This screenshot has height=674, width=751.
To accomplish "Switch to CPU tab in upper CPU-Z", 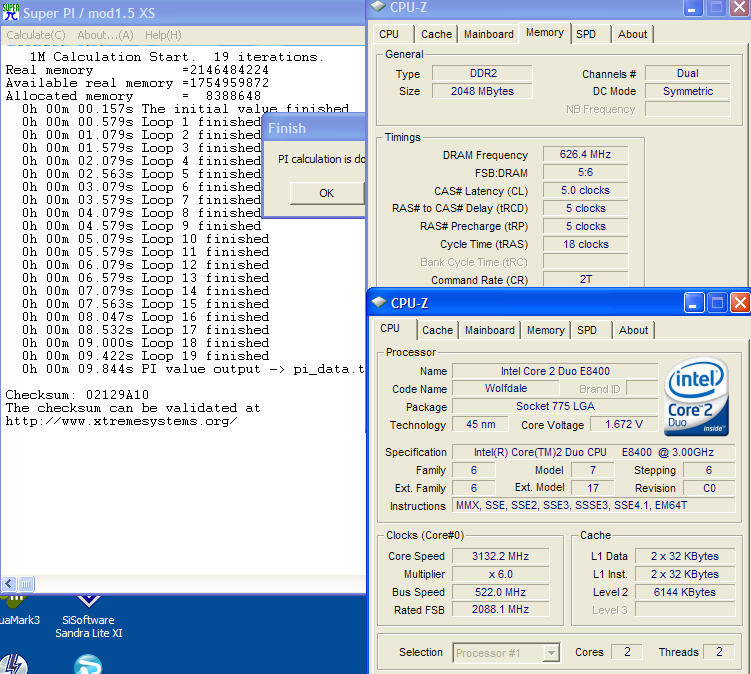I will point(389,34).
